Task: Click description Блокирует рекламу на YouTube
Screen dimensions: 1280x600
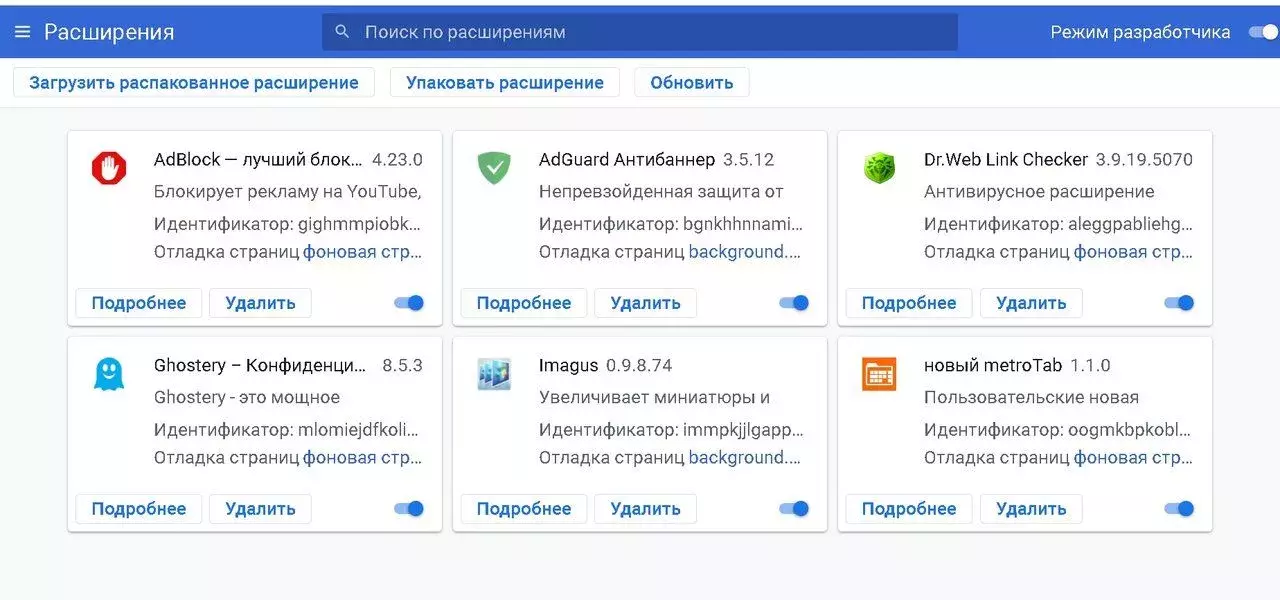Action: [288, 192]
